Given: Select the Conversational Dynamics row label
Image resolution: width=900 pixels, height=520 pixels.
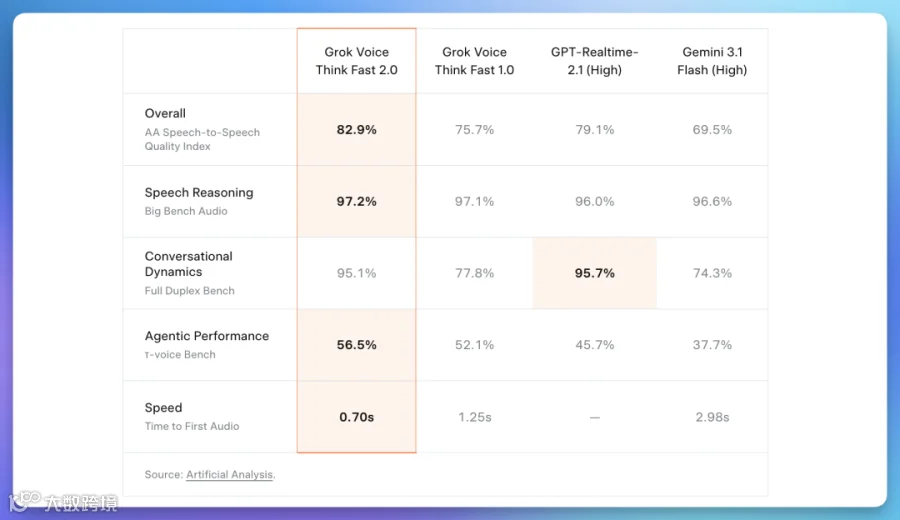Looking at the screenshot, I should click(188, 264).
